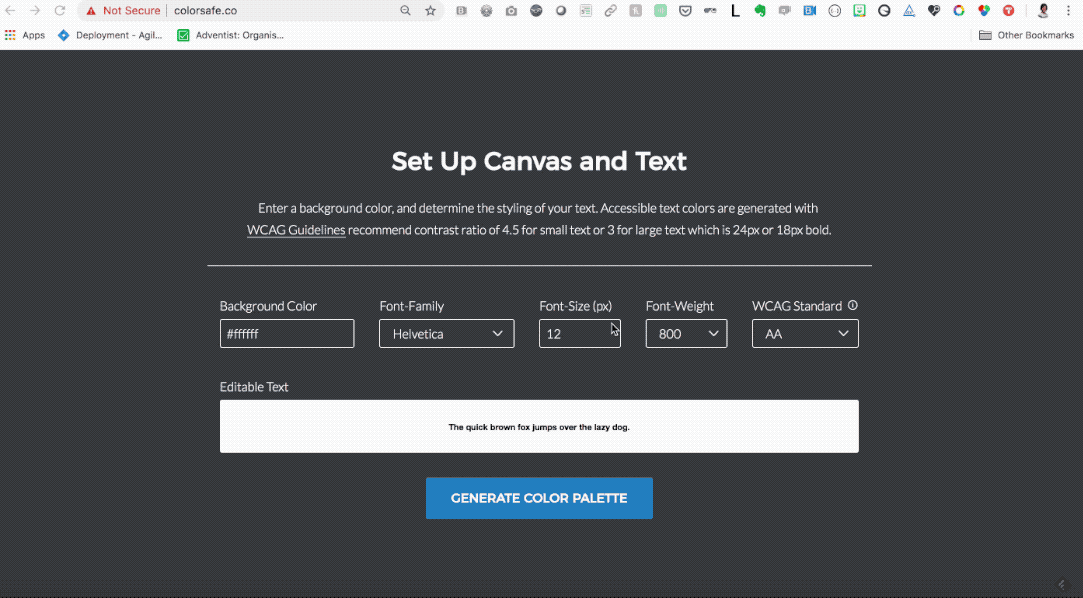The width and height of the screenshot is (1083, 598).
Task: Click the WCAG Standard info icon
Action: [x=852, y=305]
